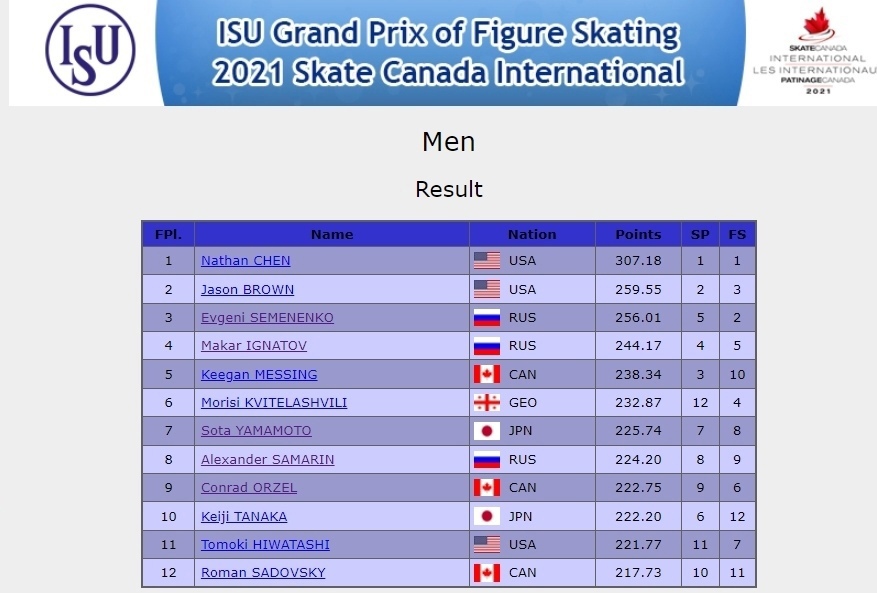Image resolution: width=877 pixels, height=593 pixels.
Task: Follow the Alexander SAMARIN link
Action: (x=267, y=459)
